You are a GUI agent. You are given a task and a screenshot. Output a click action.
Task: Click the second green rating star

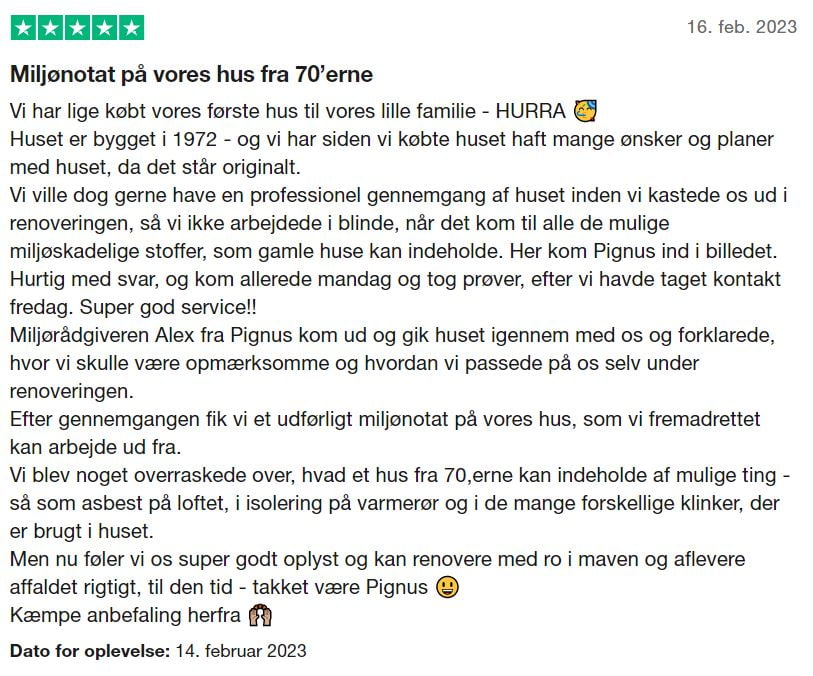[x=50, y=28]
